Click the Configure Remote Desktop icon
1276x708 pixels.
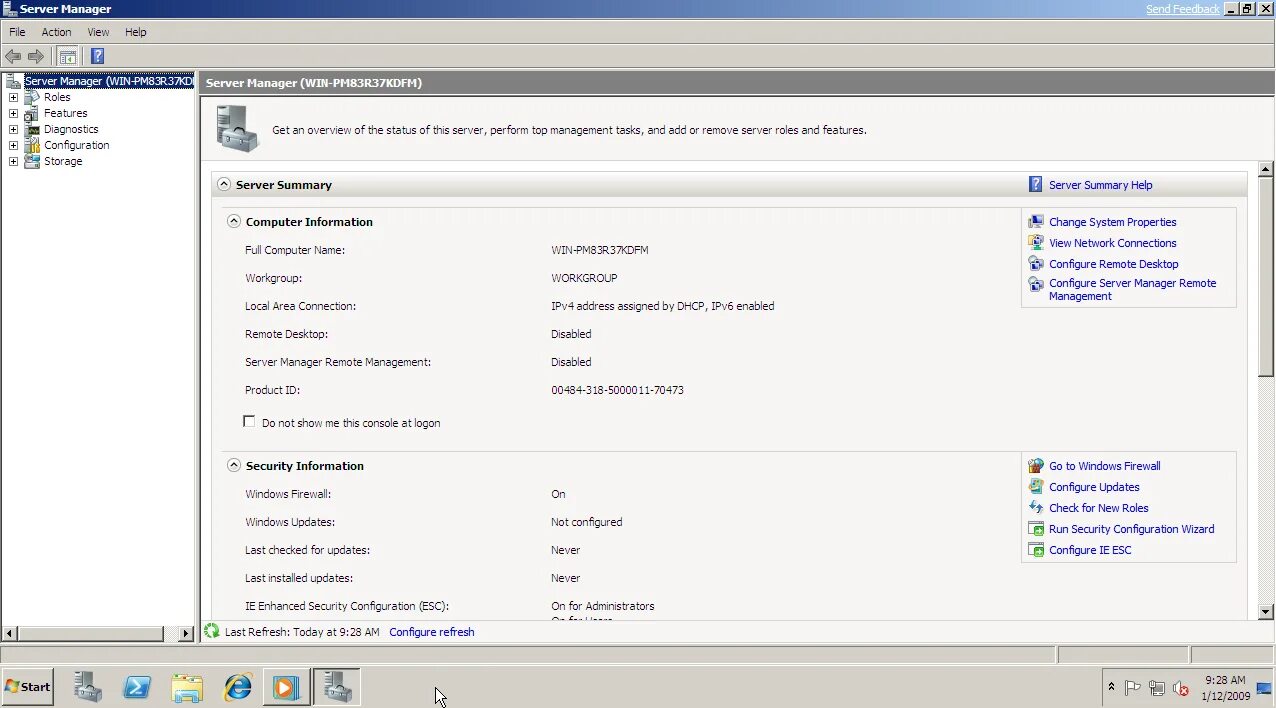point(1036,264)
